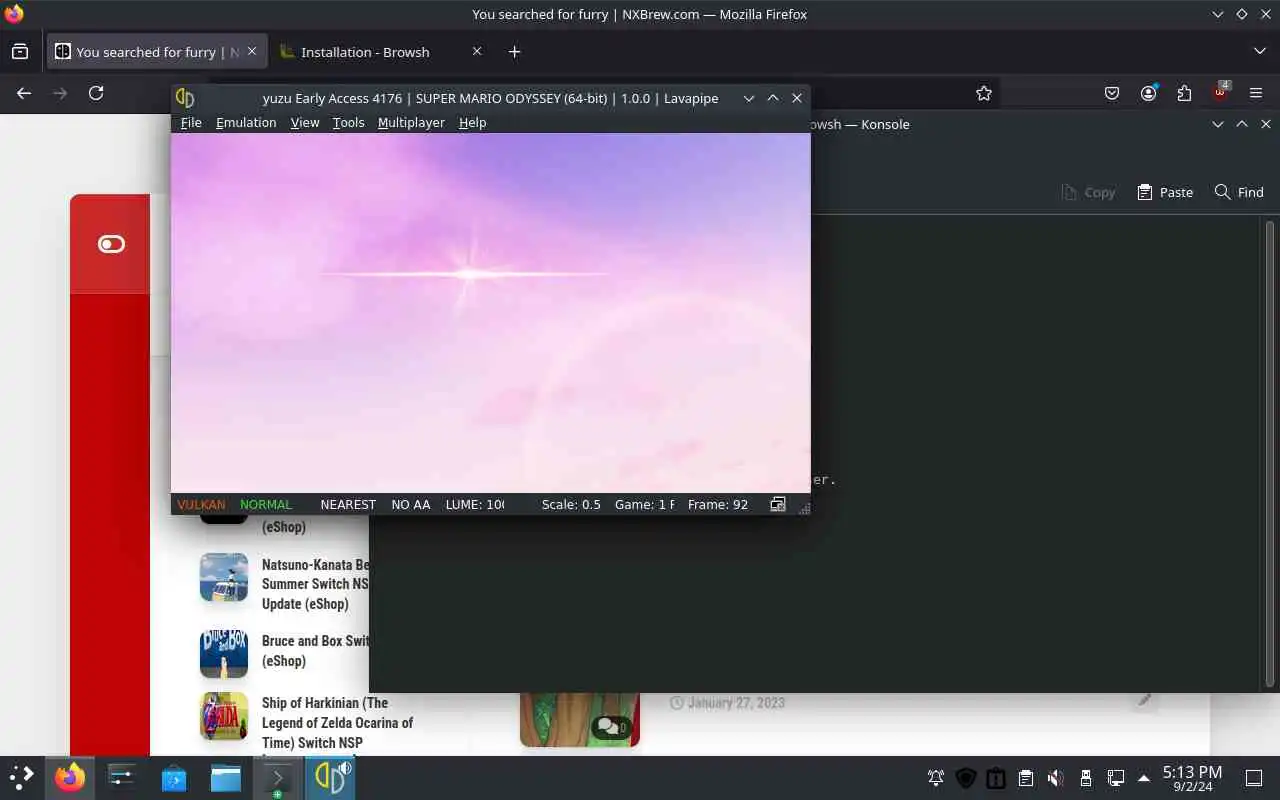Click the show desktop button

coord(1254,778)
